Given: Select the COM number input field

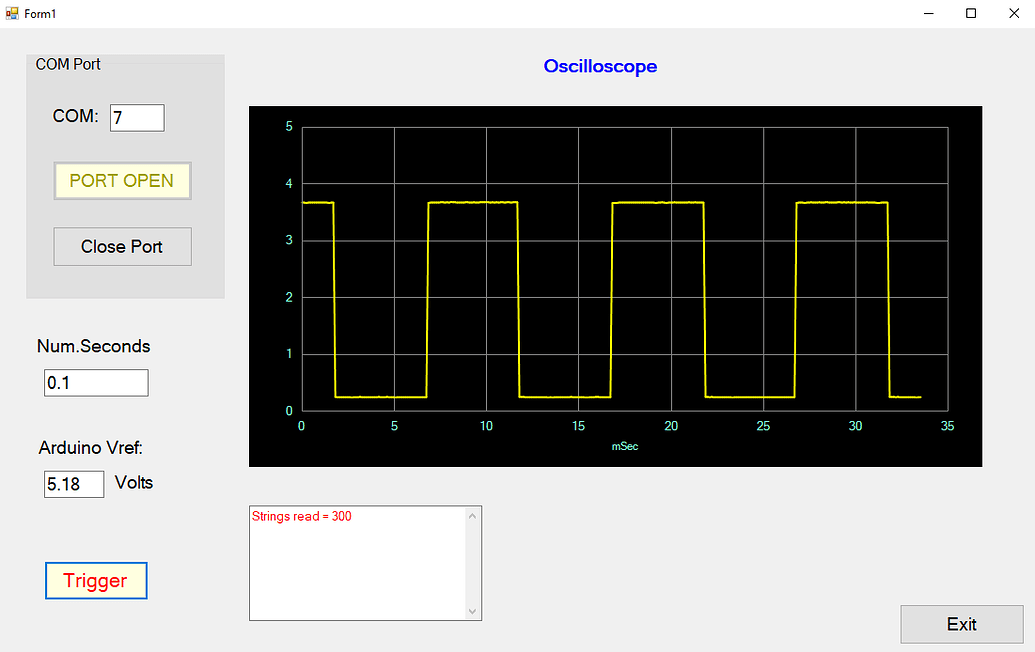Looking at the screenshot, I should (136, 117).
